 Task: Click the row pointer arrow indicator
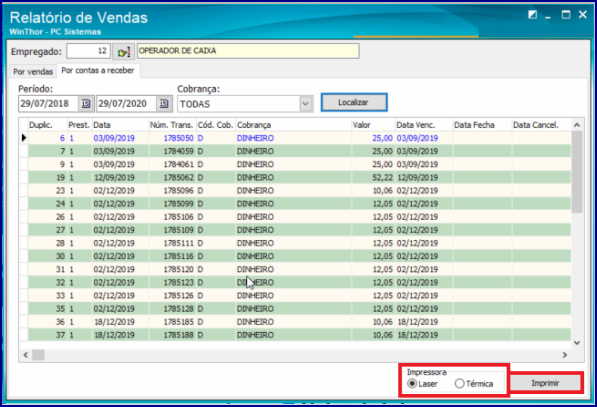pyautogui.click(x=24, y=138)
